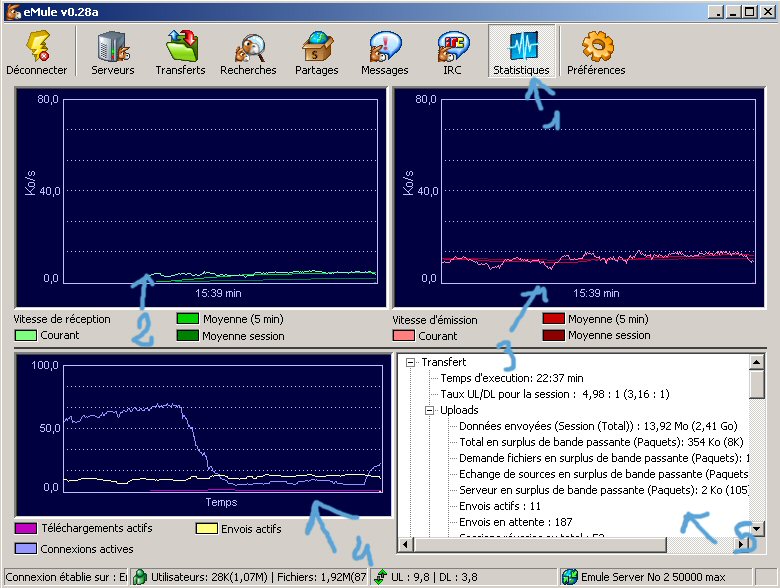This screenshot has height=588, width=780.
Task: Click the blue Connexions actives swatch
Action: 26,549
